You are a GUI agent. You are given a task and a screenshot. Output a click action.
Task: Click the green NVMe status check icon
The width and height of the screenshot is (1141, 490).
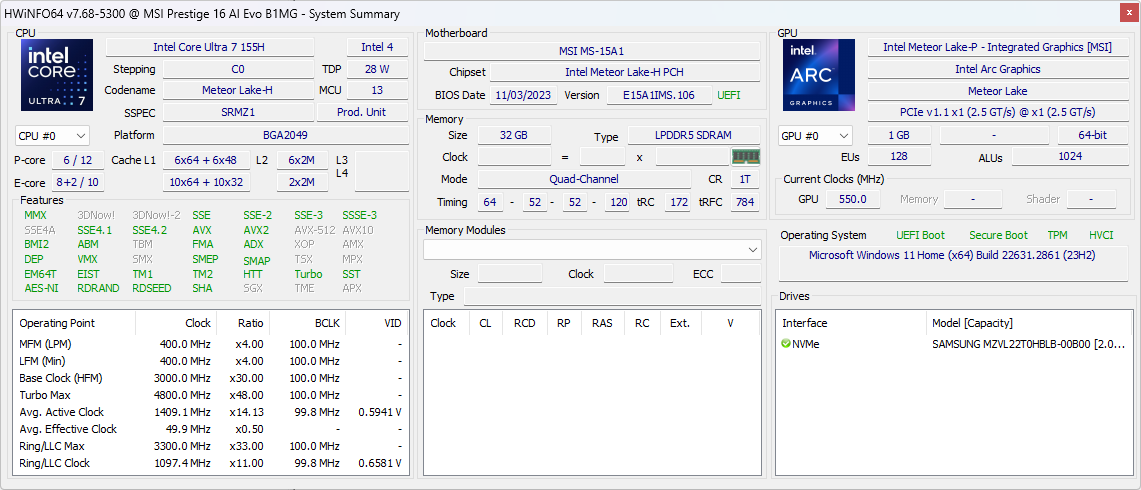point(786,344)
